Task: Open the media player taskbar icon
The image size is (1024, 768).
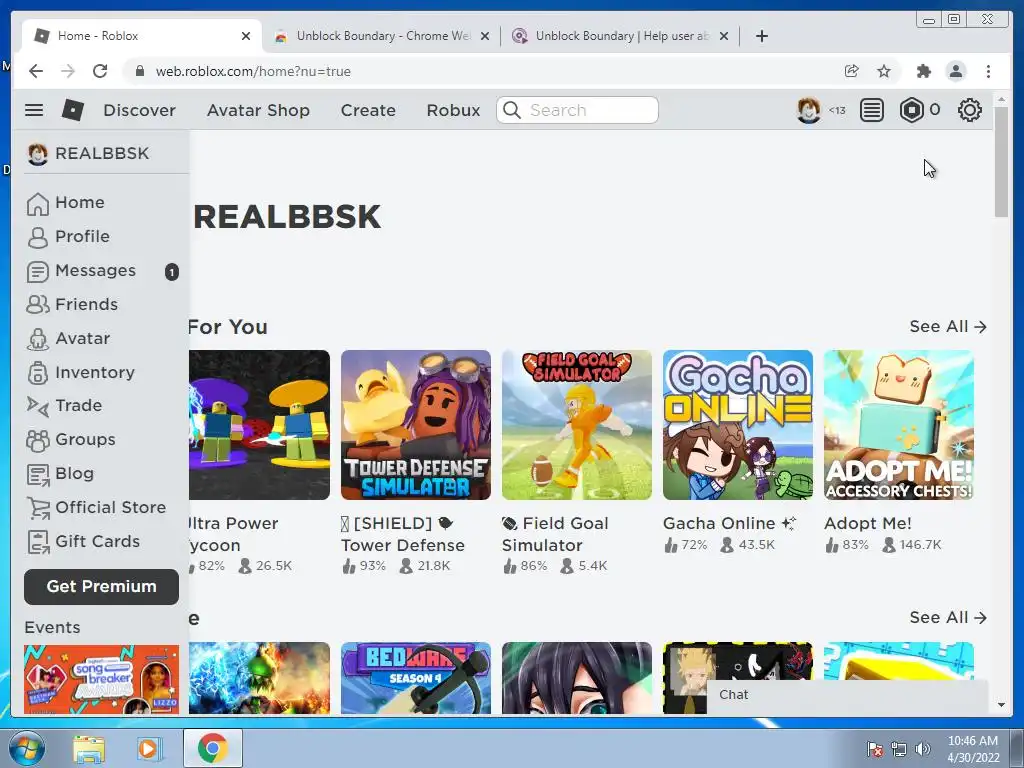Action: [148, 748]
